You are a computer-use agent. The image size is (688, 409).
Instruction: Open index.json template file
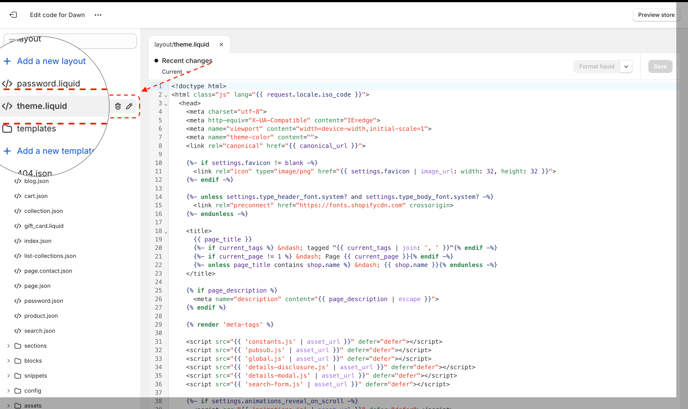38,240
